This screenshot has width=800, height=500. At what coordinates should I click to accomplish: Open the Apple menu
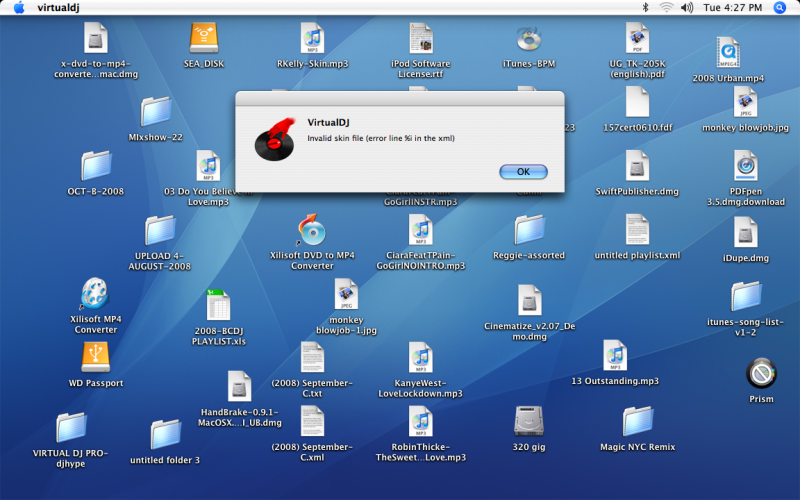pyautogui.click(x=18, y=7)
